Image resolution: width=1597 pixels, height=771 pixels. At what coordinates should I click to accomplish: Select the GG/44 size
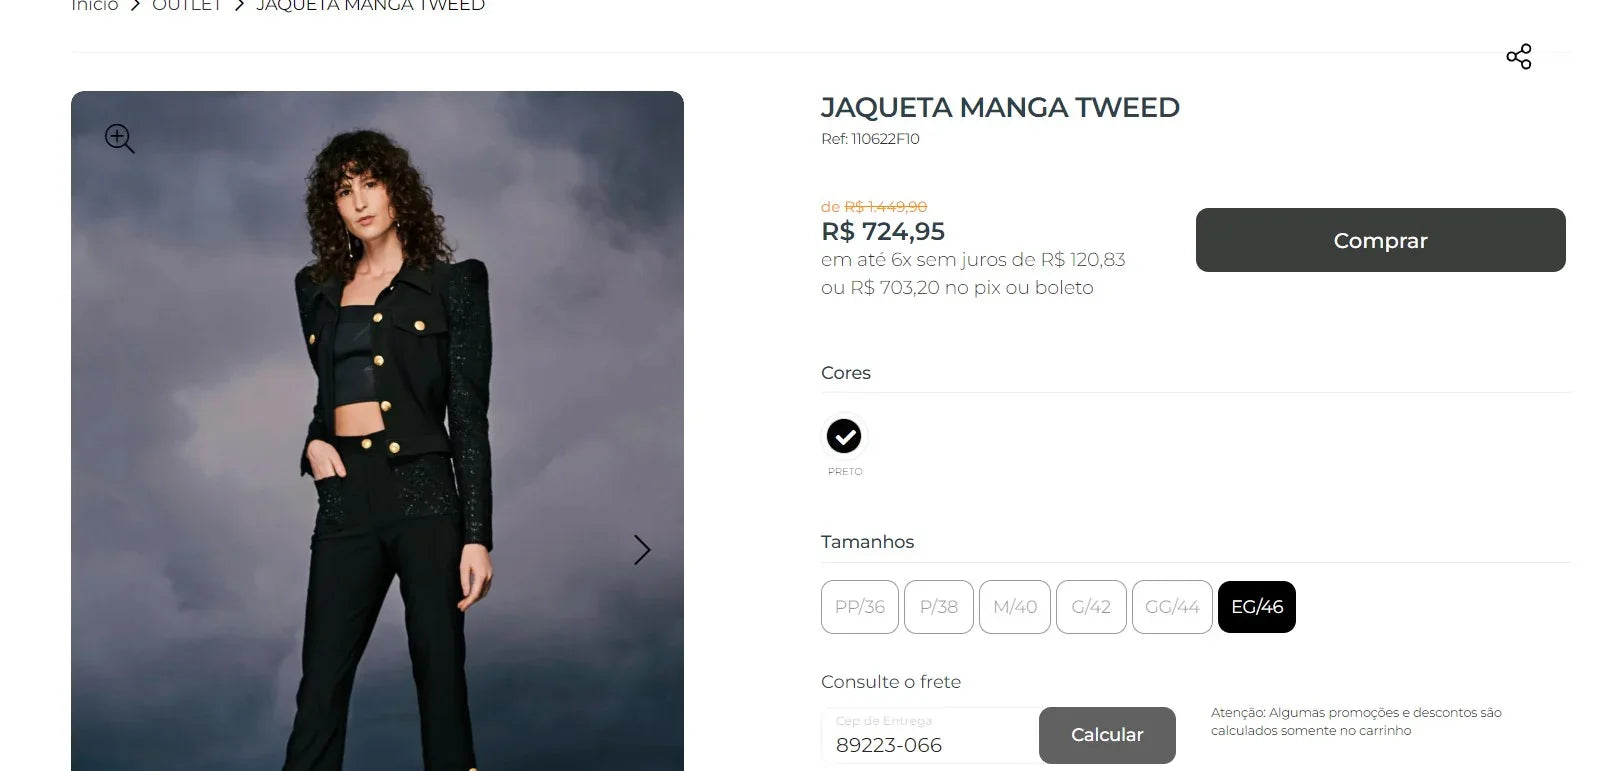(1172, 607)
